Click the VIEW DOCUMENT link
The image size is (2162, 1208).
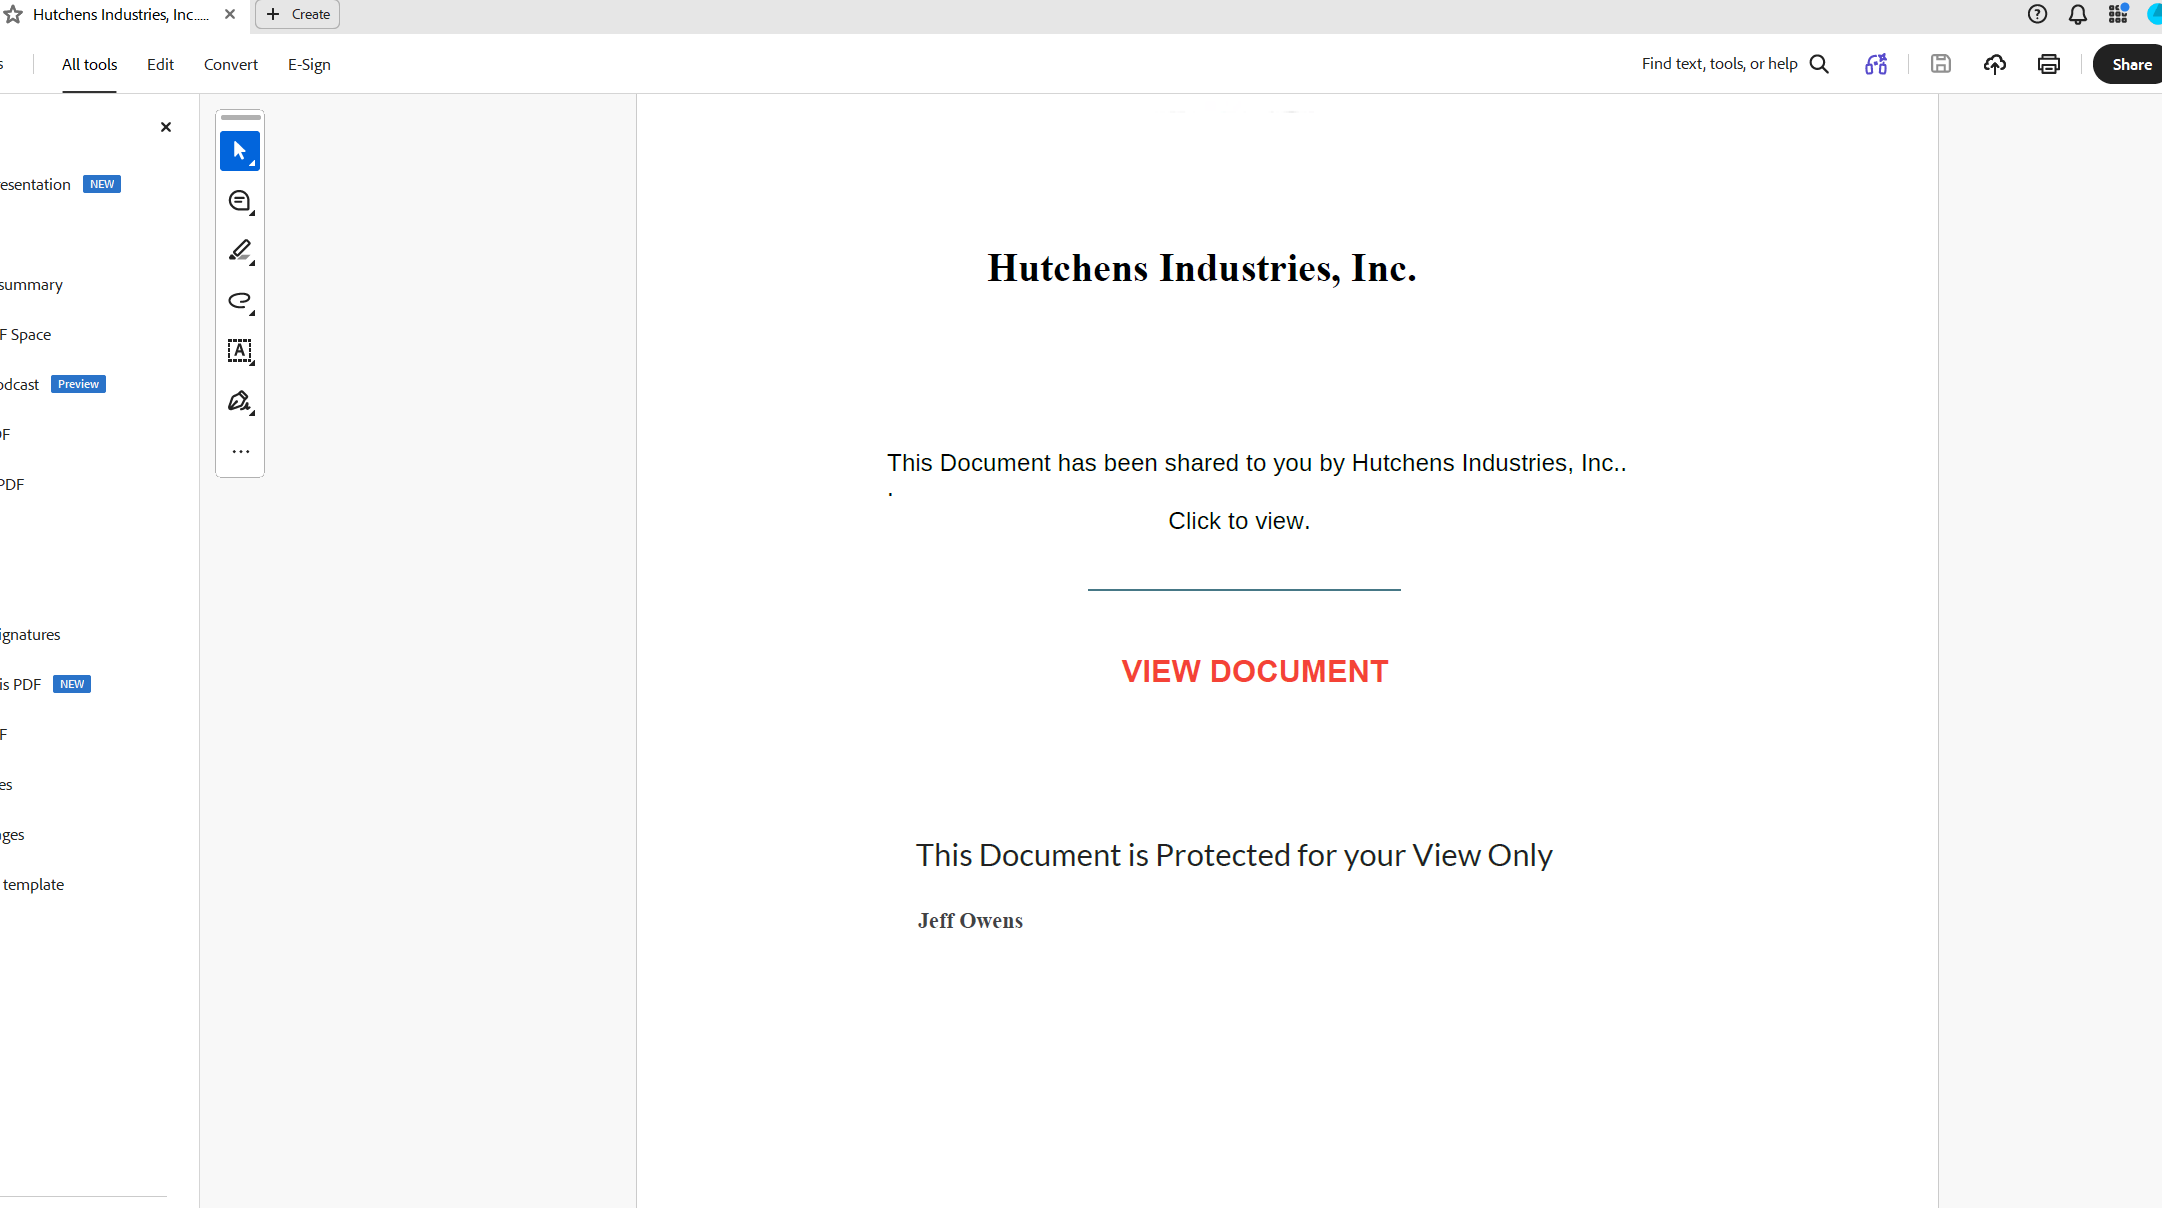coord(1255,671)
